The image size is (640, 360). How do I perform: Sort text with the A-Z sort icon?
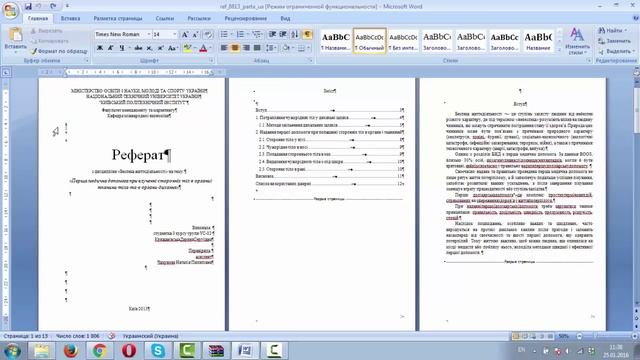295,34
